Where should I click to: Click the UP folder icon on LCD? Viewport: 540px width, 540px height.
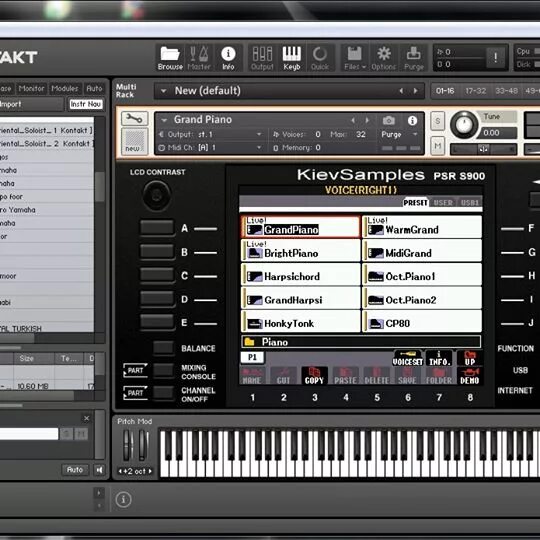tap(470, 359)
